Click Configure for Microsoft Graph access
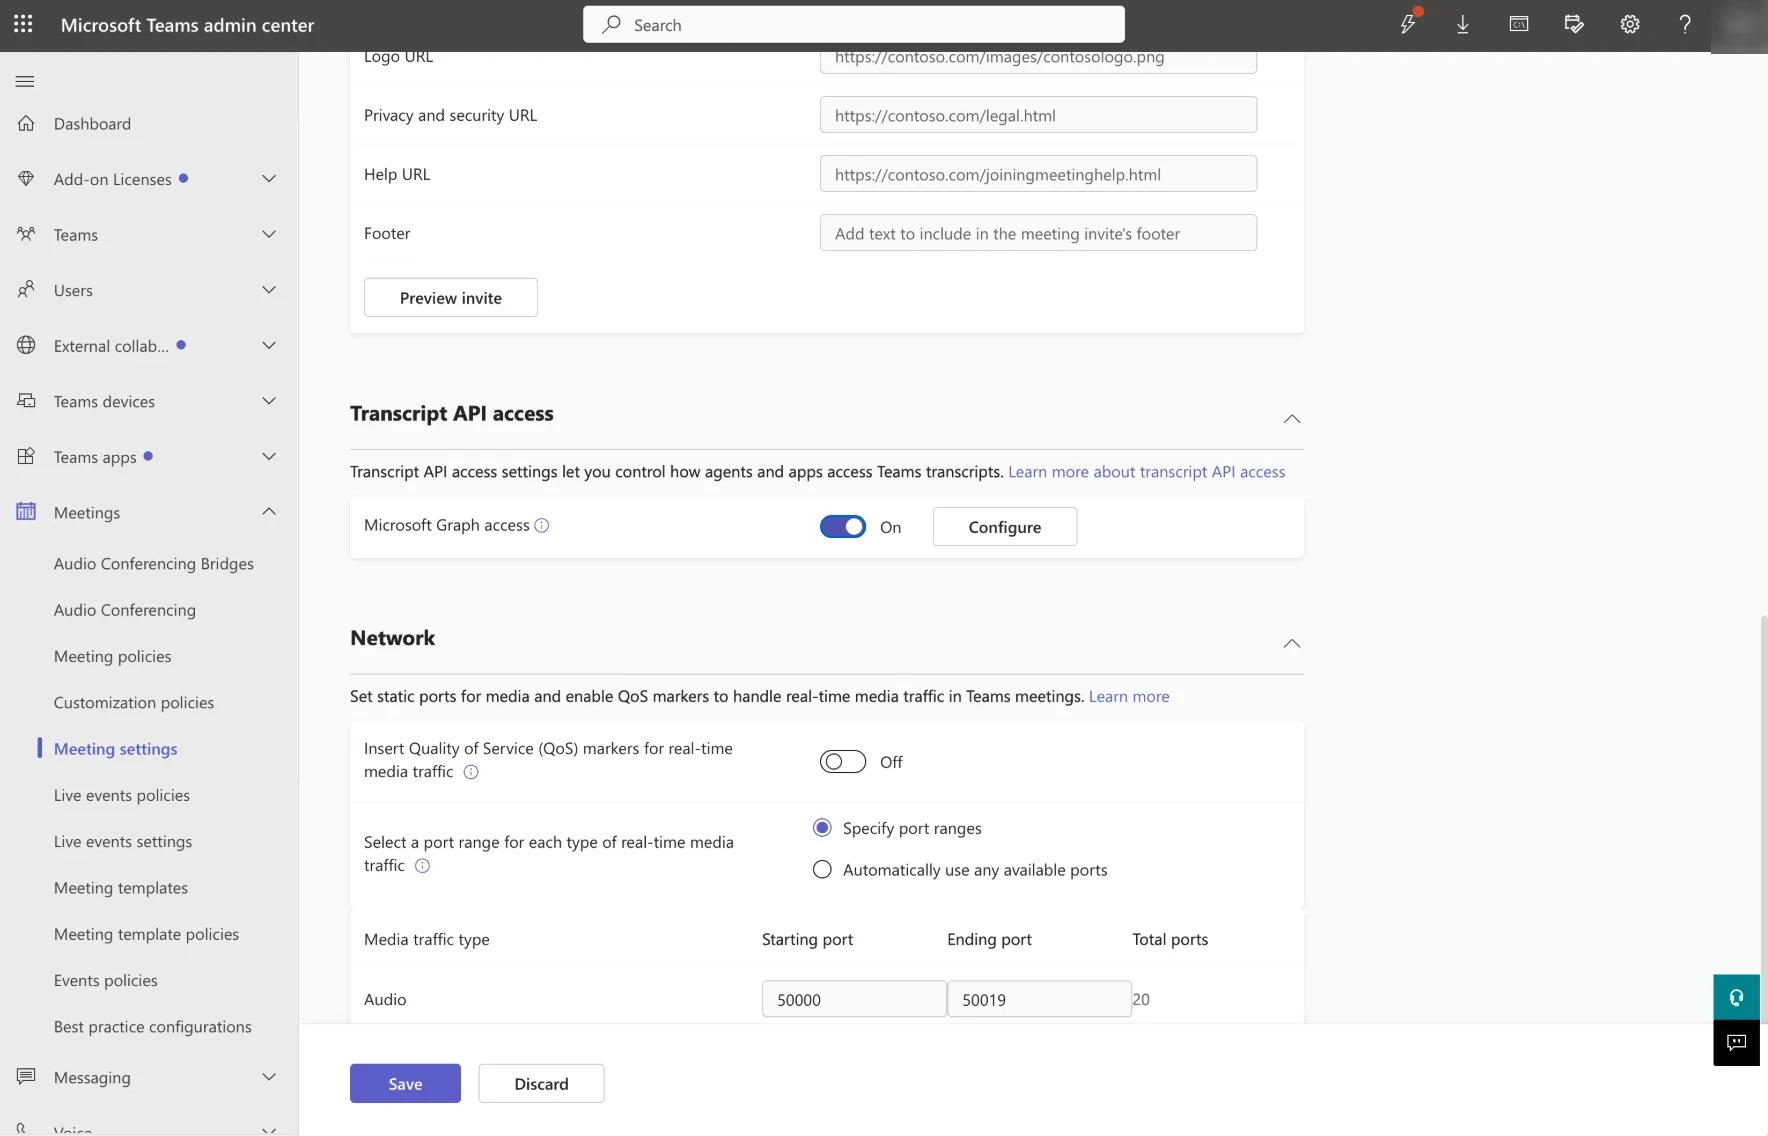Image resolution: width=1768 pixels, height=1136 pixels. (1005, 527)
